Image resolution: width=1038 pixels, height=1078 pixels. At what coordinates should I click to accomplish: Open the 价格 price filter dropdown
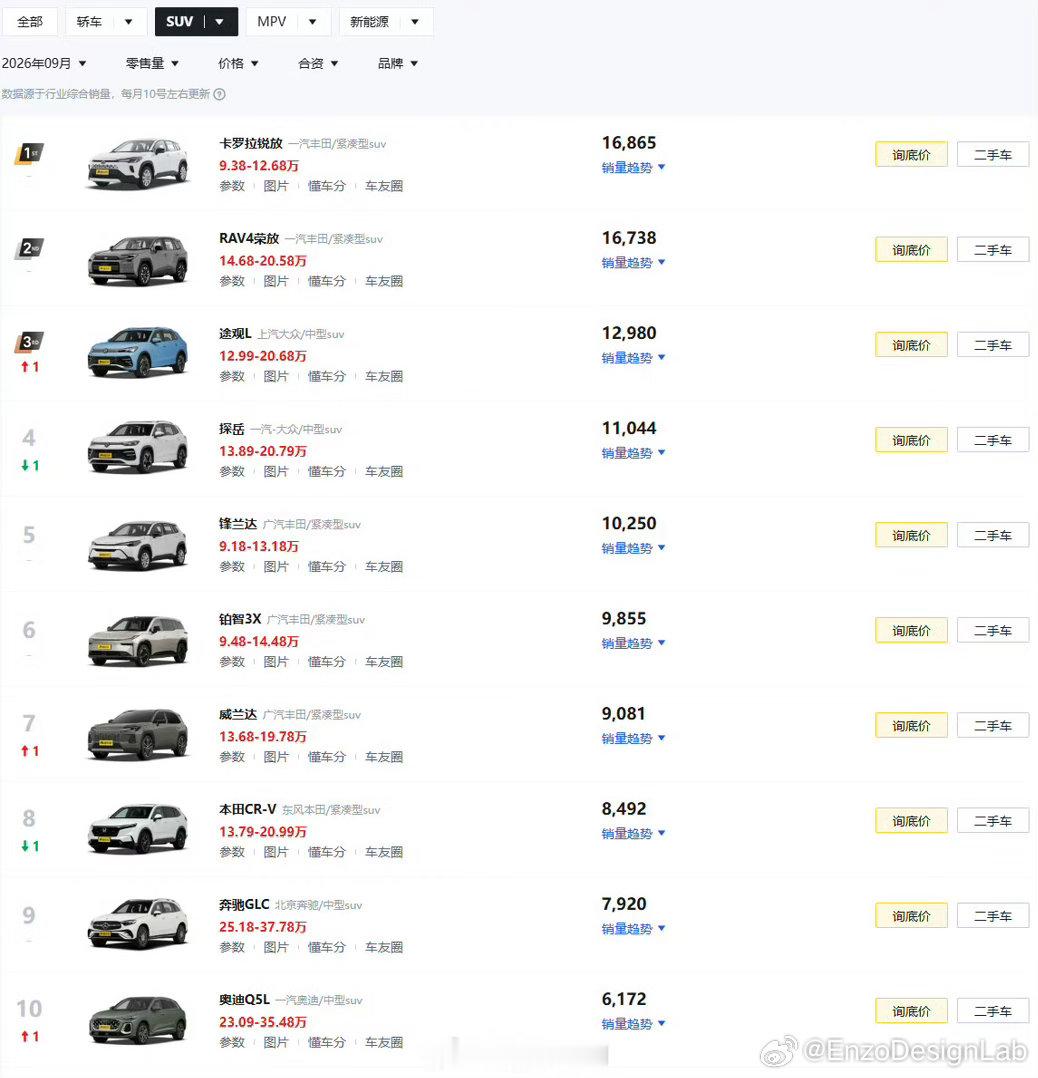238,63
